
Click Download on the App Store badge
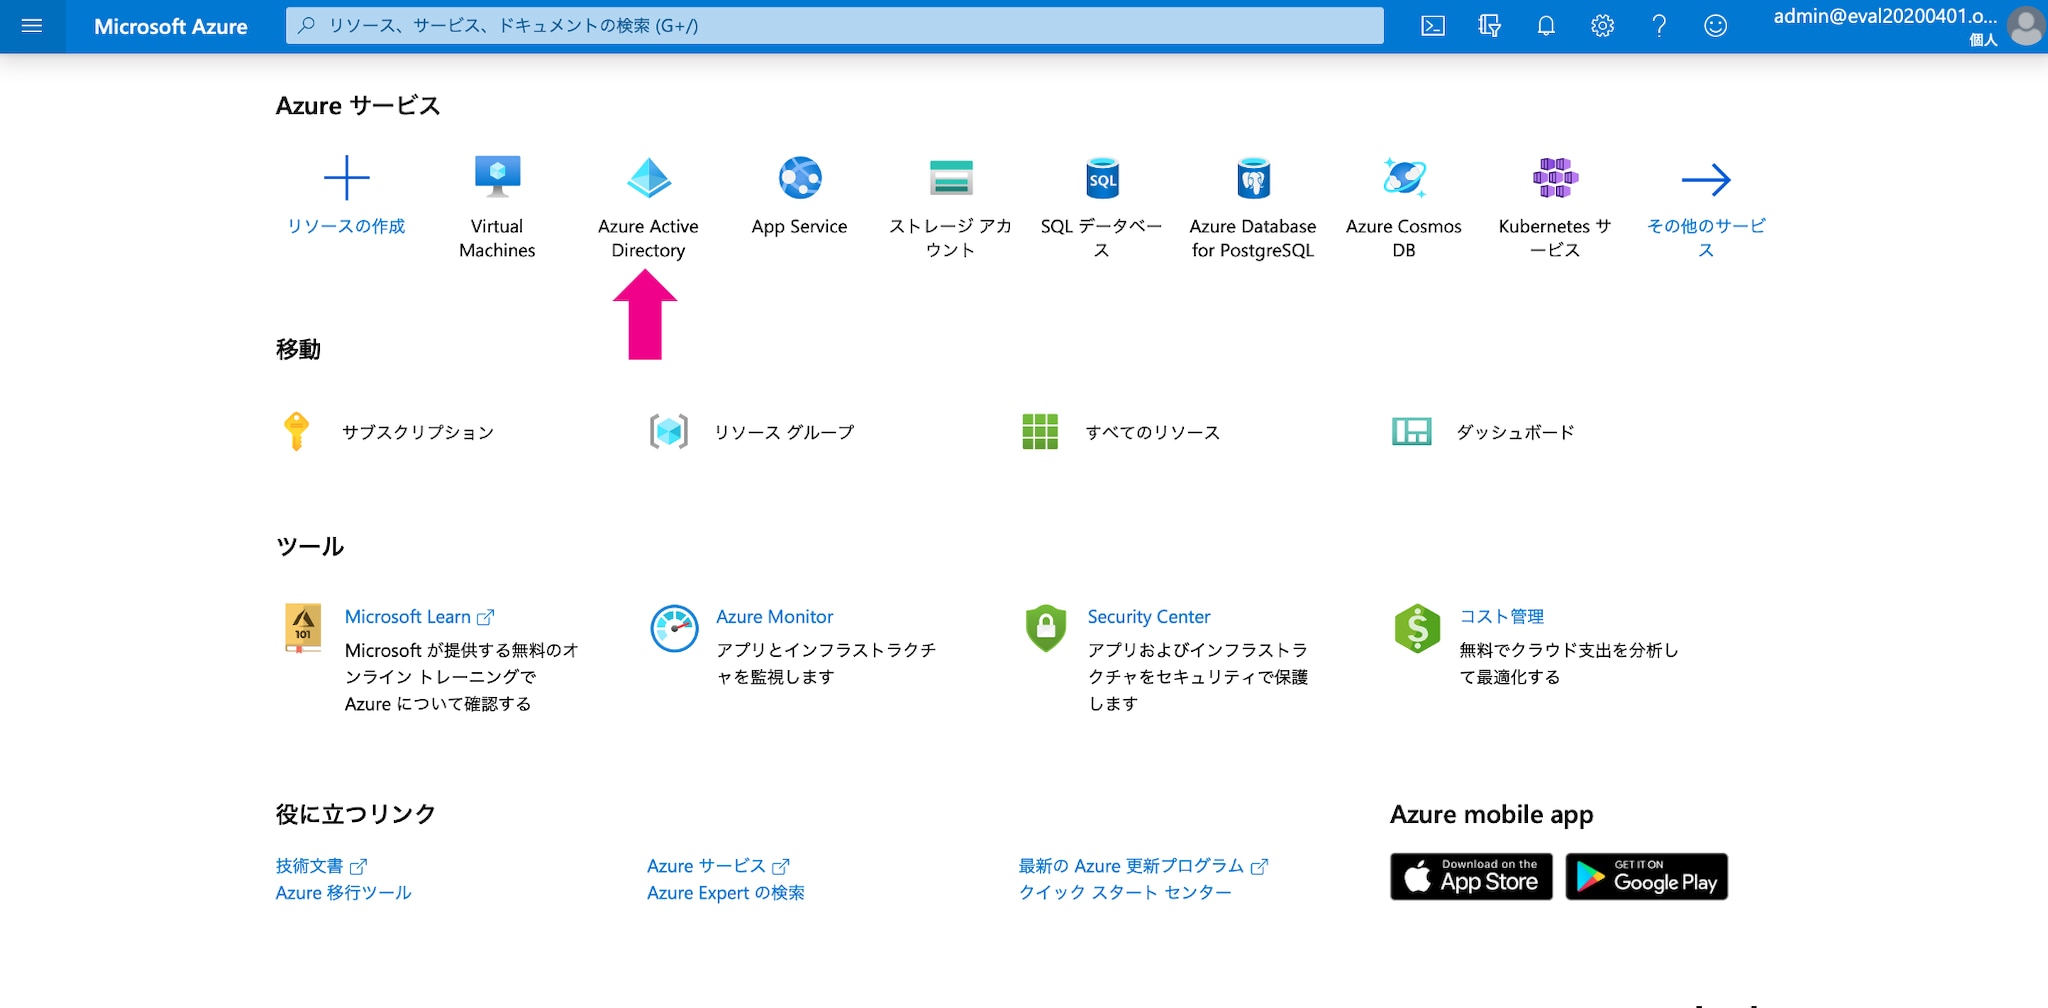1471,877
